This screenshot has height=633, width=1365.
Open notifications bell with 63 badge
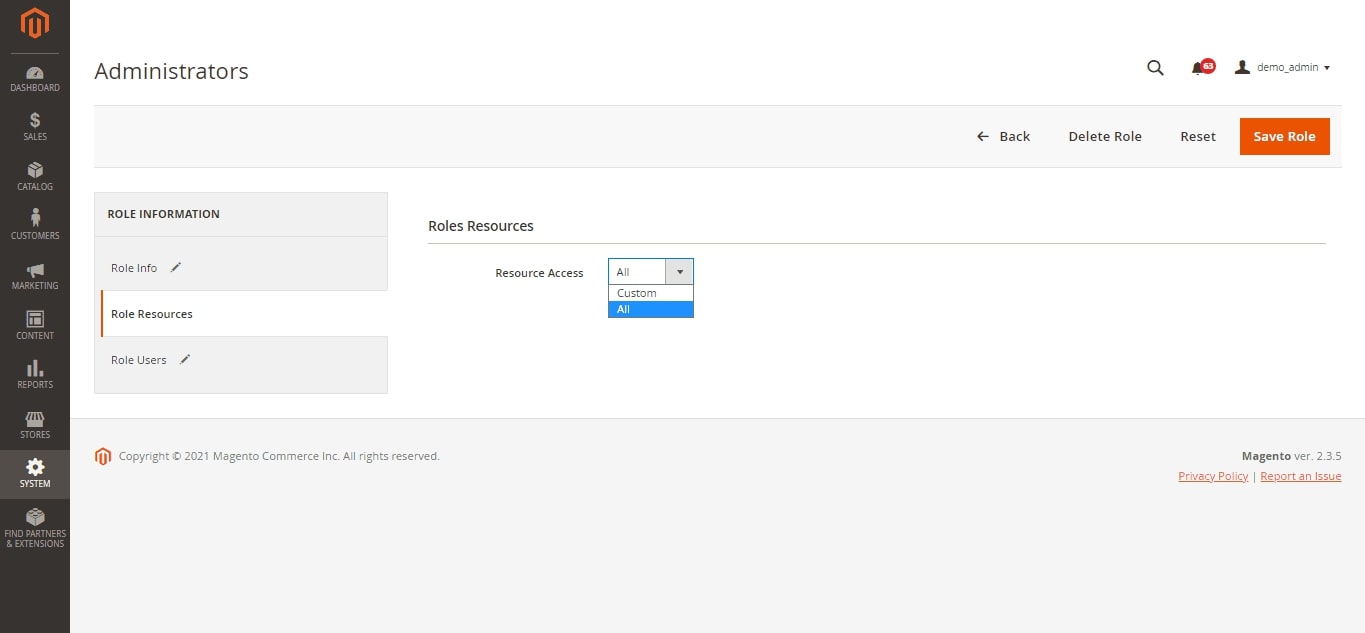1202,67
